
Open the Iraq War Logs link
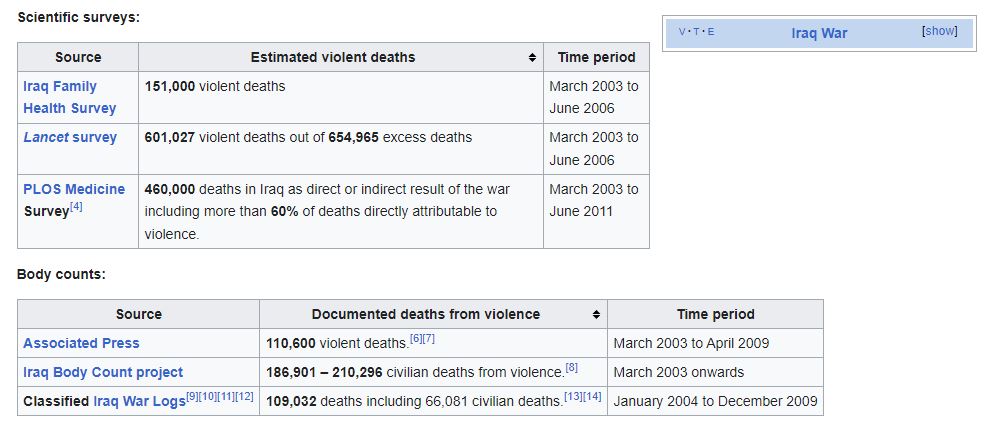click(139, 401)
